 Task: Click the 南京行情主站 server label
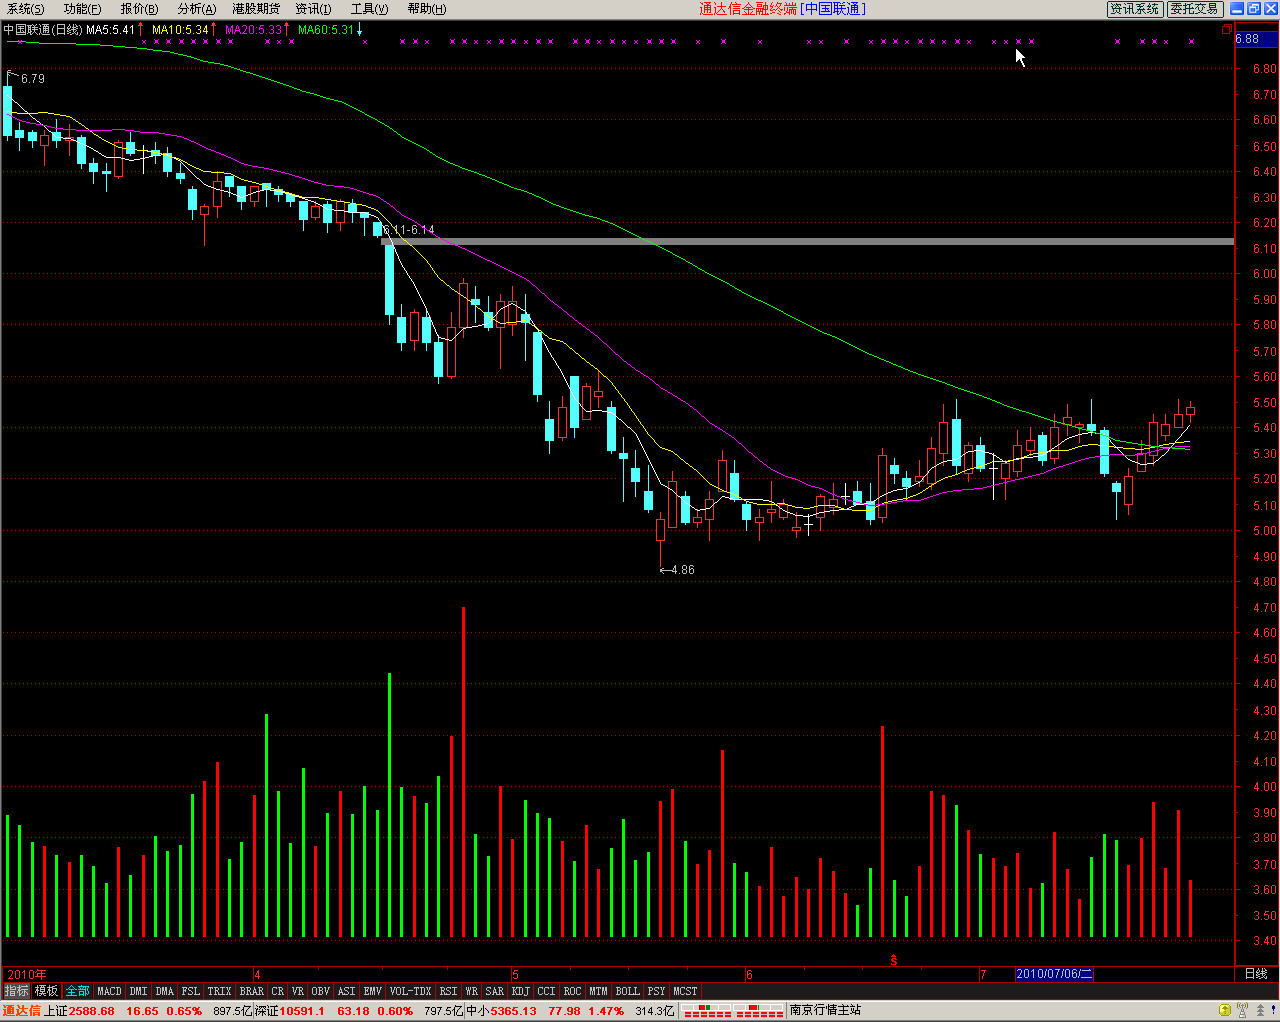825,1011
